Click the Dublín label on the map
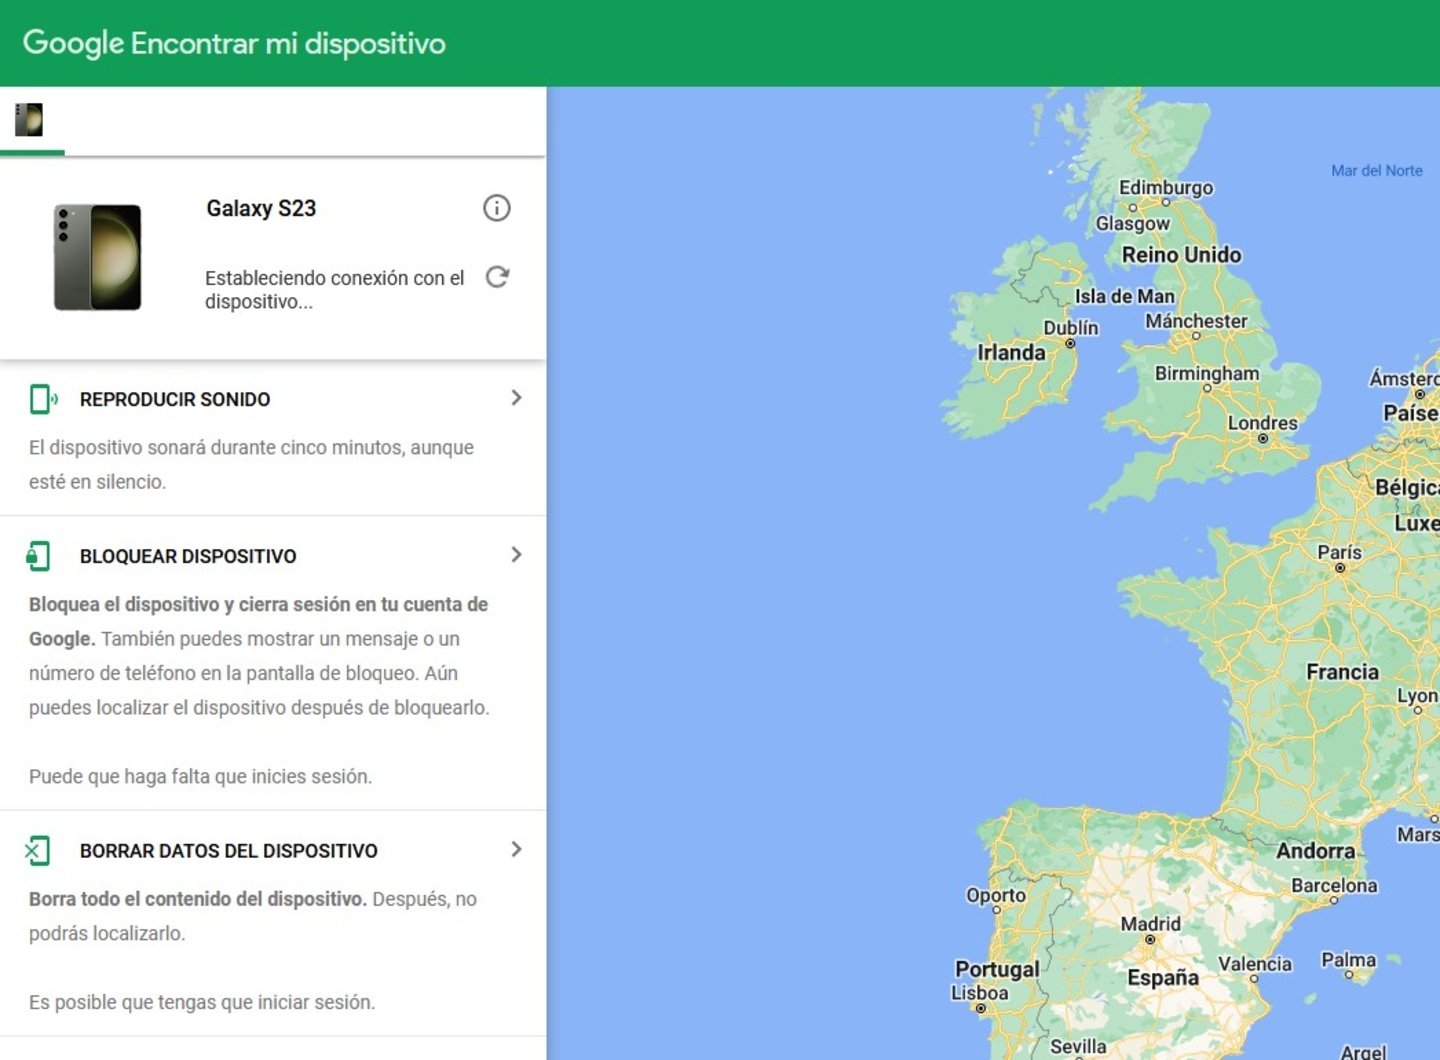 click(x=1071, y=328)
